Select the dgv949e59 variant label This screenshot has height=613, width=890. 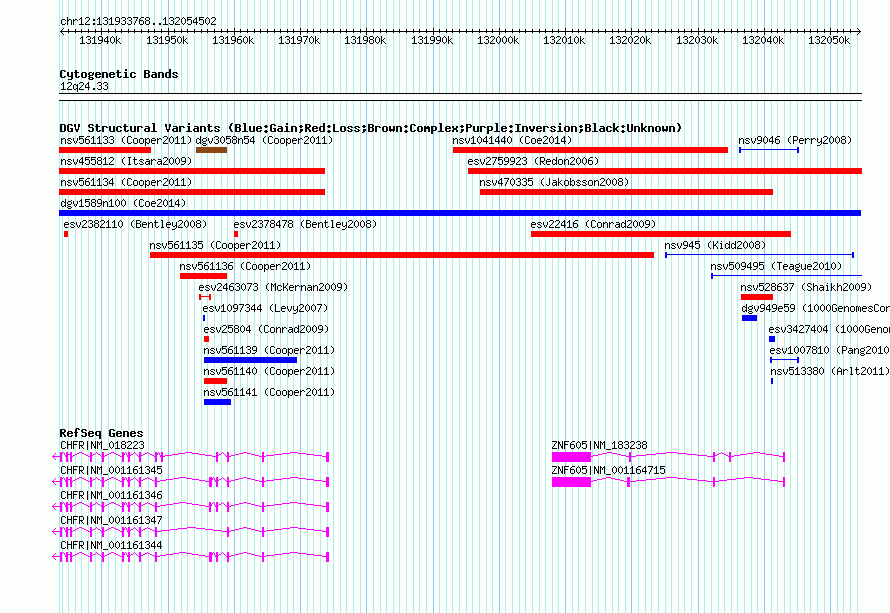815,308
